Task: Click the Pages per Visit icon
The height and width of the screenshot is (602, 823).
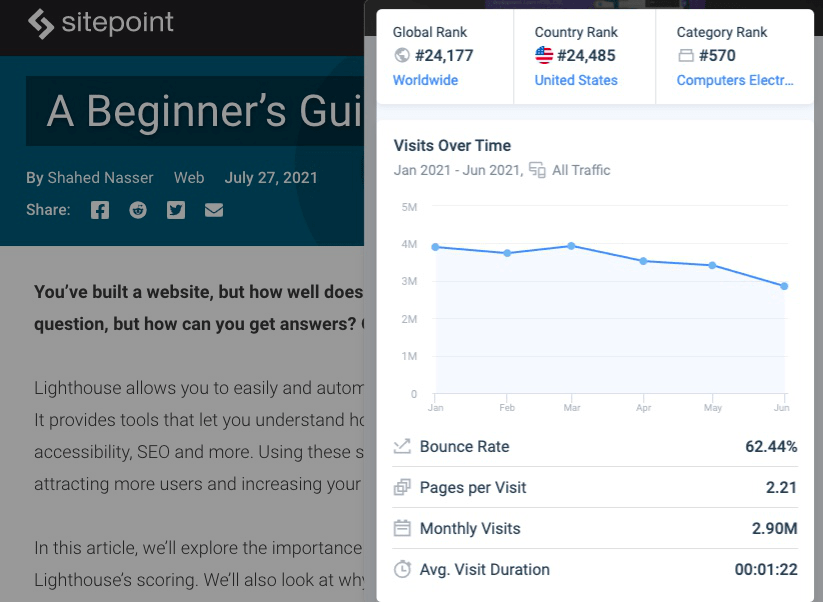Action: (x=402, y=488)
